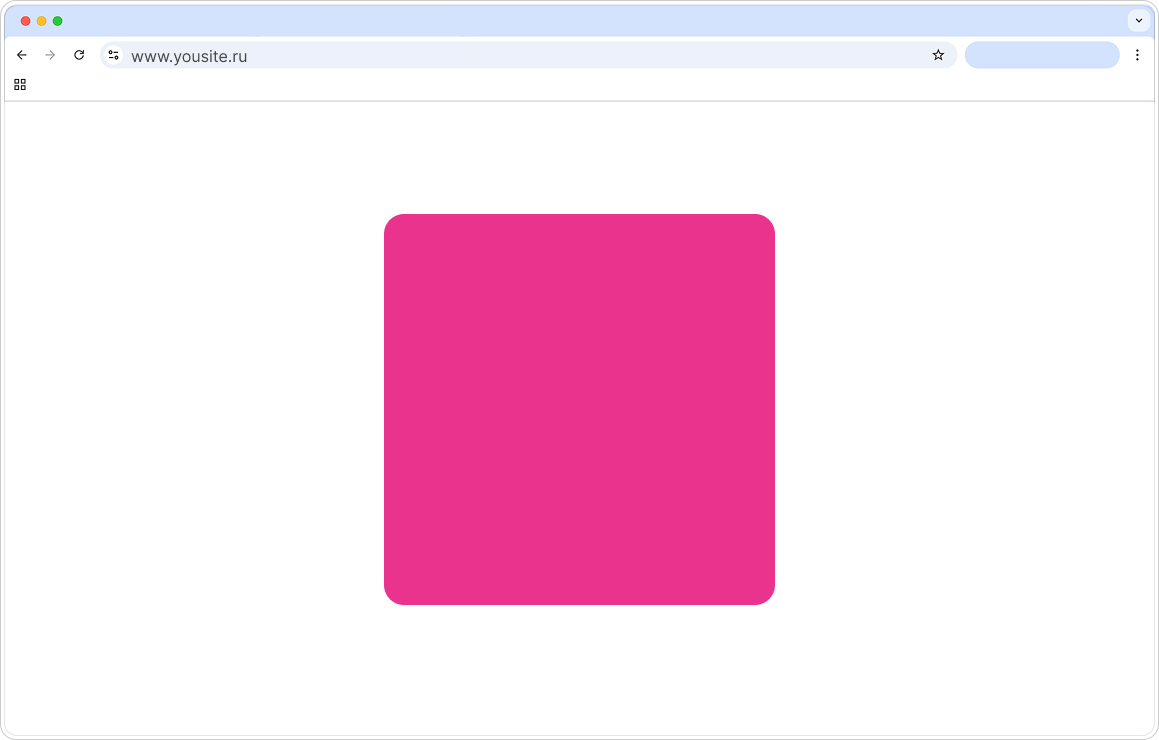Viewport: 1159px width, 740px height.
Task: Click the blue profile pill button
Action: (1042, 55)
